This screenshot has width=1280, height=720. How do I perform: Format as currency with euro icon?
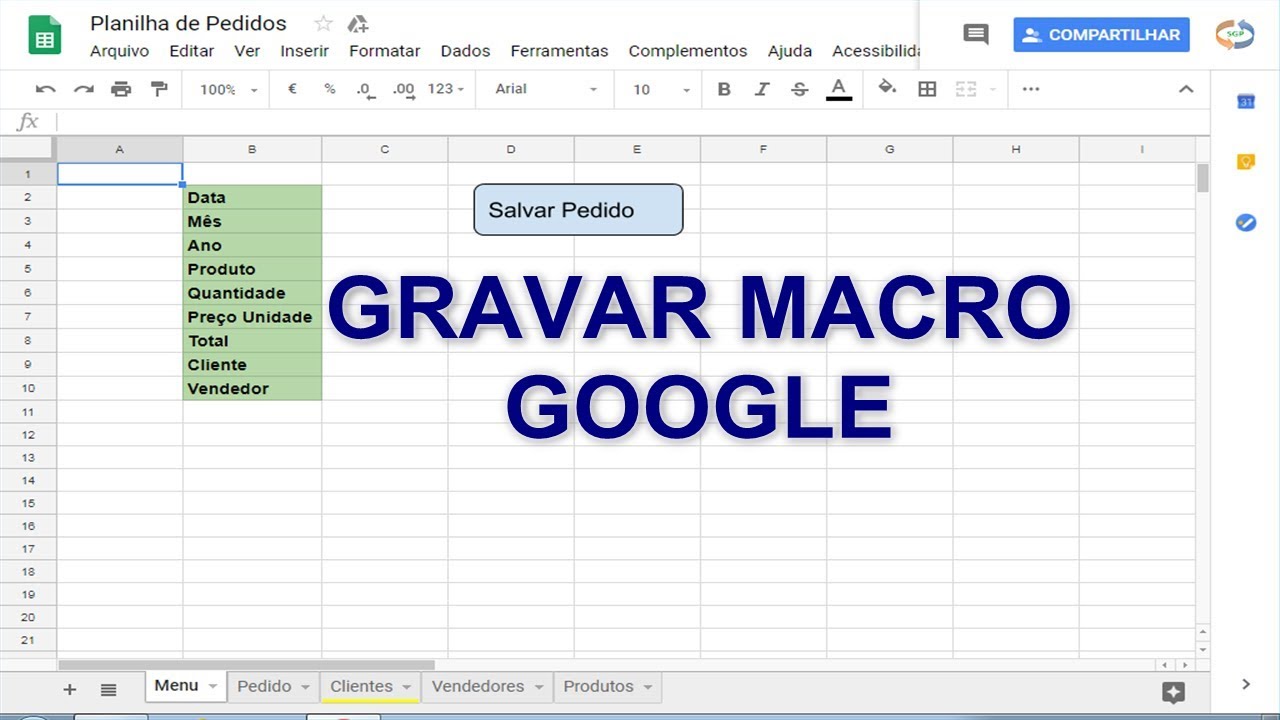(x=292, y=89)
